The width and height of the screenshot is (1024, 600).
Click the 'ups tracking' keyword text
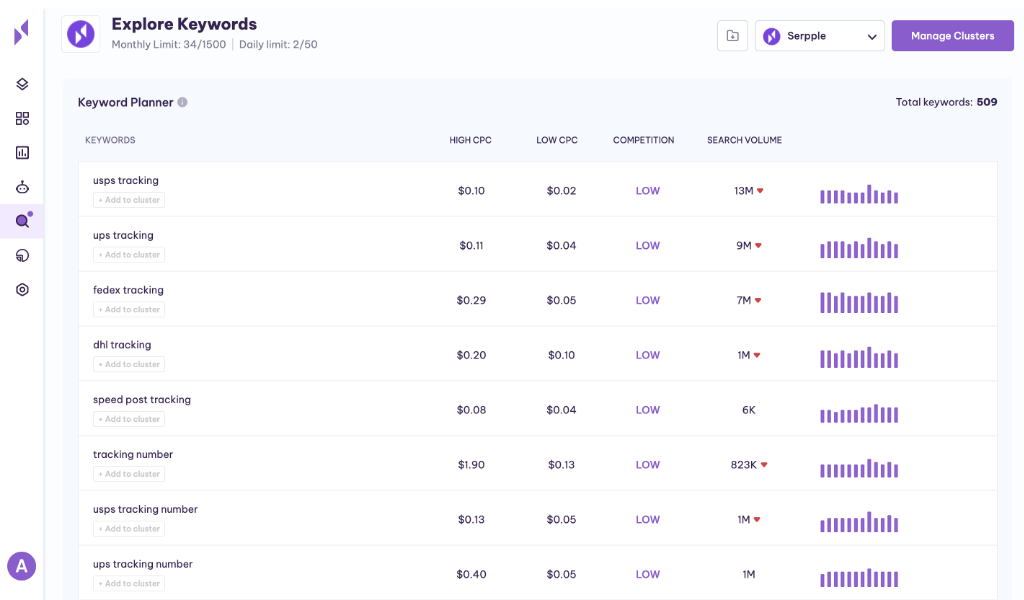click(123, 235)
